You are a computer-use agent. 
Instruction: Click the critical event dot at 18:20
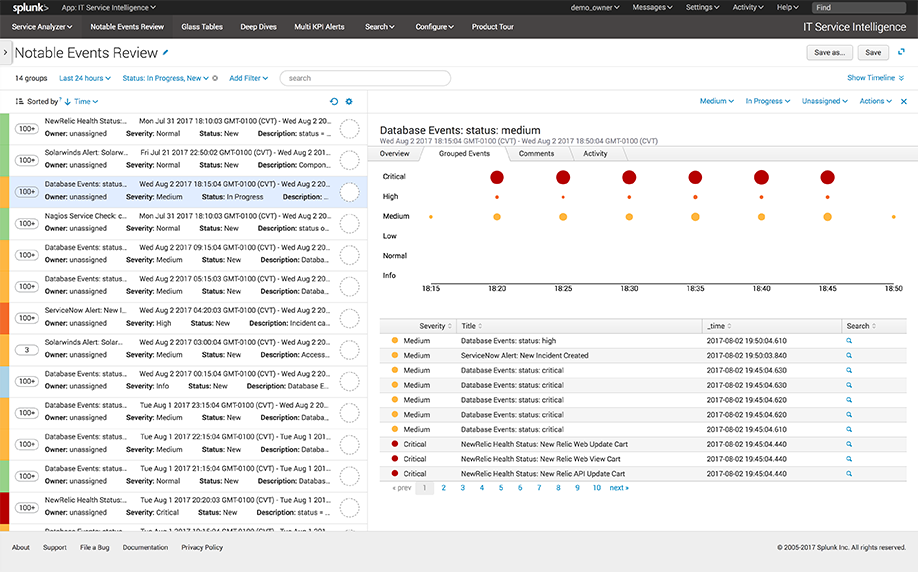point(497,177)
